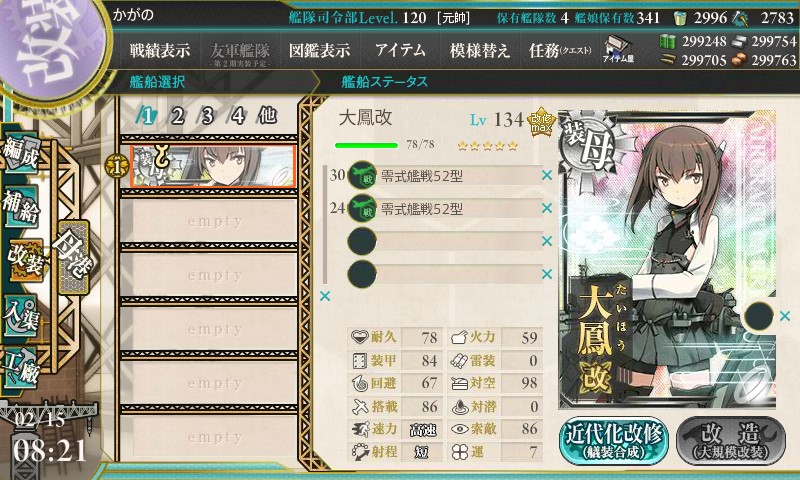This screenshot has width=800, height=480.
Task: Return to 母港 home port button
Action: click(x=74, y=257)
